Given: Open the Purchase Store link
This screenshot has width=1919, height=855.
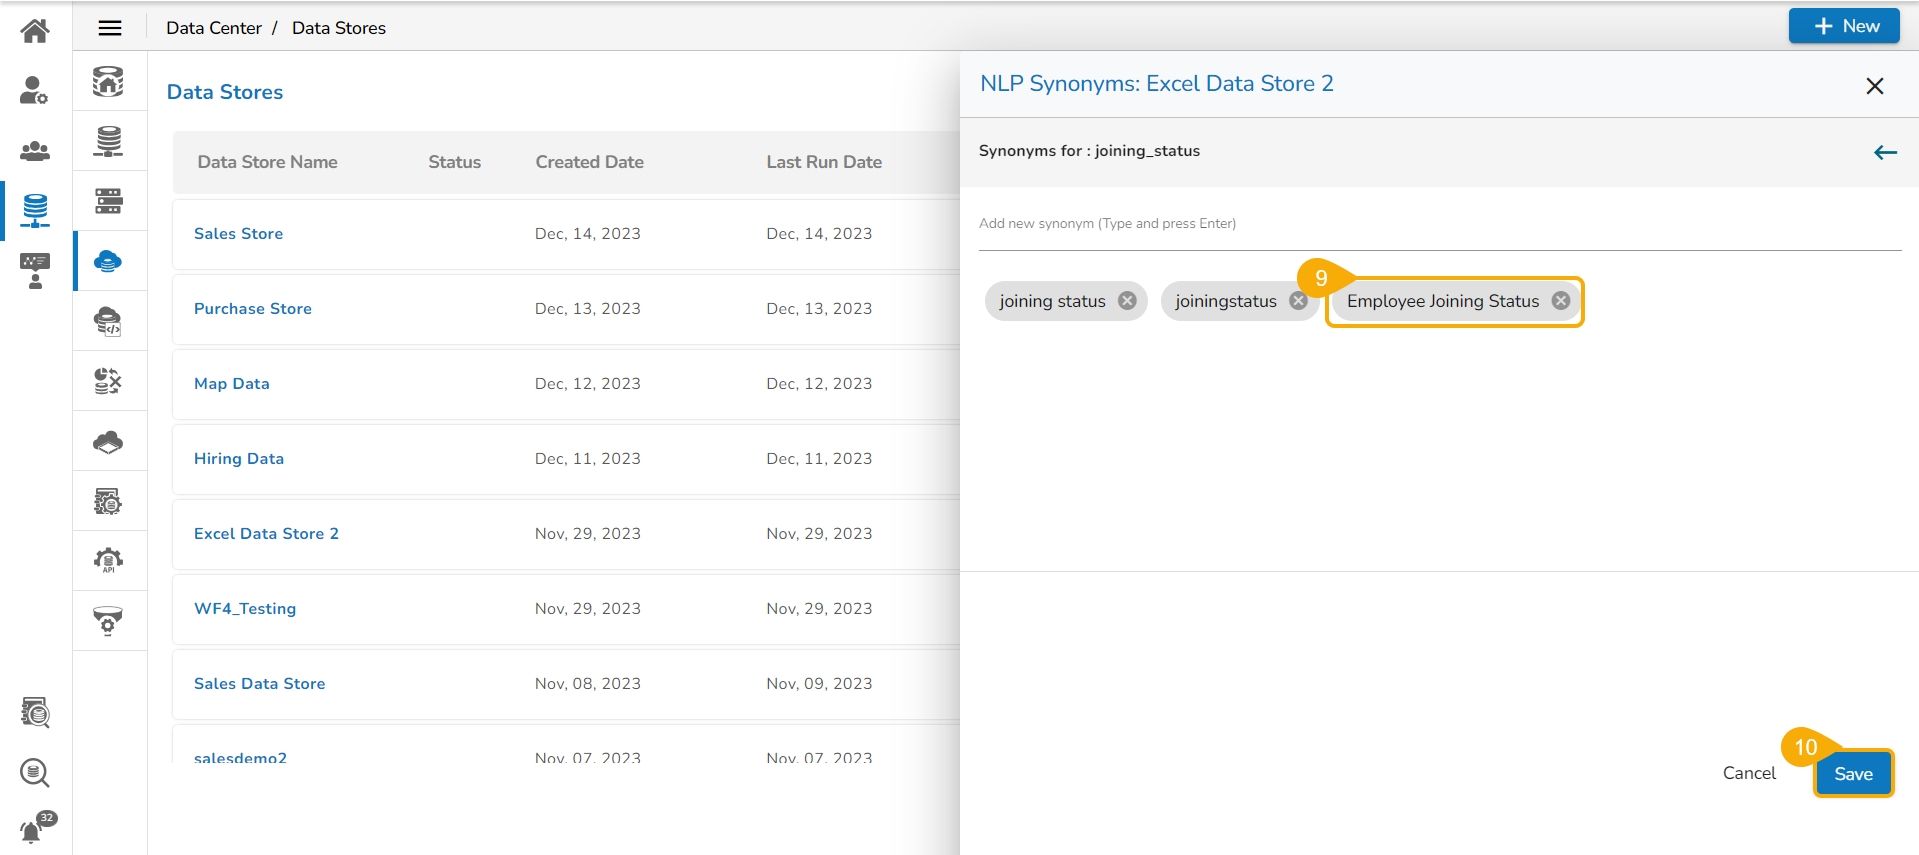Looking at the screenshot, I should pos(253,309).
